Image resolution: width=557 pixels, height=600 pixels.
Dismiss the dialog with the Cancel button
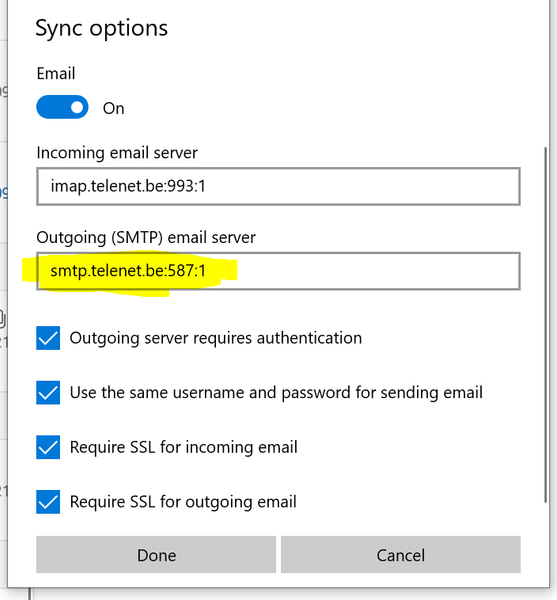[x=401, y=554]
